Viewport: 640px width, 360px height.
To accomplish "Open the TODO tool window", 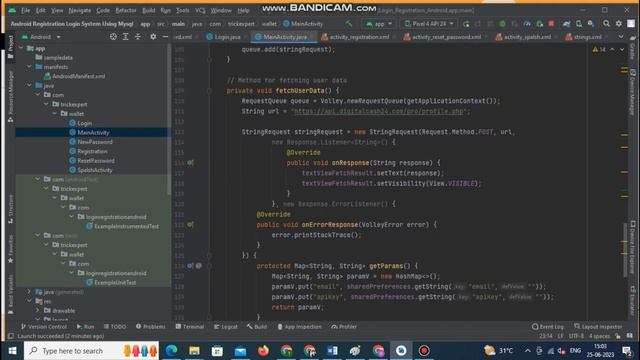I will tap(115, 327).
